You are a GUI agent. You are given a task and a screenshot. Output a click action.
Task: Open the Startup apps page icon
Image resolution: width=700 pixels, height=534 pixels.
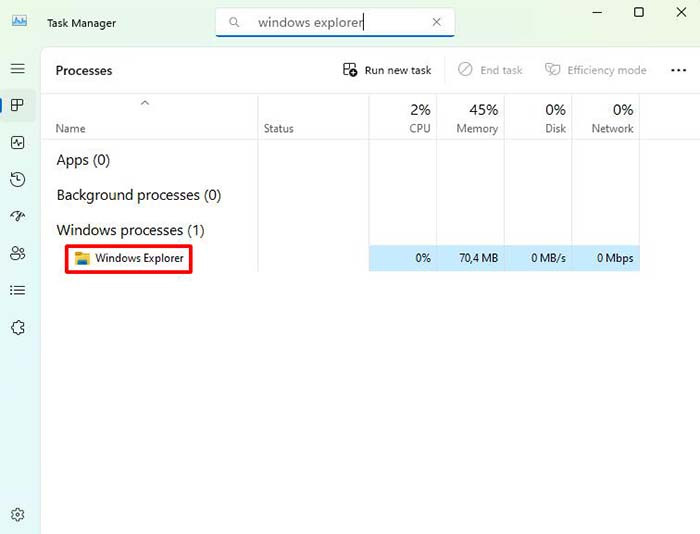(x=17, y=216)
